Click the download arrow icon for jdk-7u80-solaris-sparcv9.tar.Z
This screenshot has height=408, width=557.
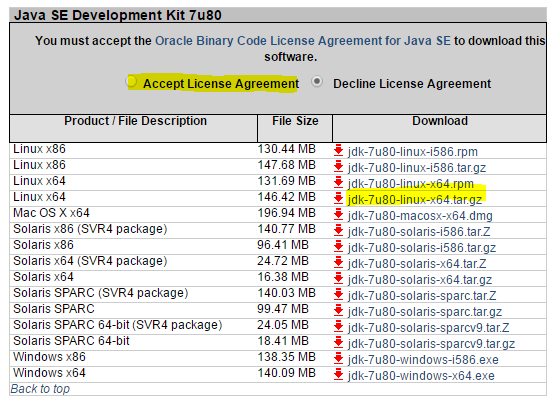(339, 326)
